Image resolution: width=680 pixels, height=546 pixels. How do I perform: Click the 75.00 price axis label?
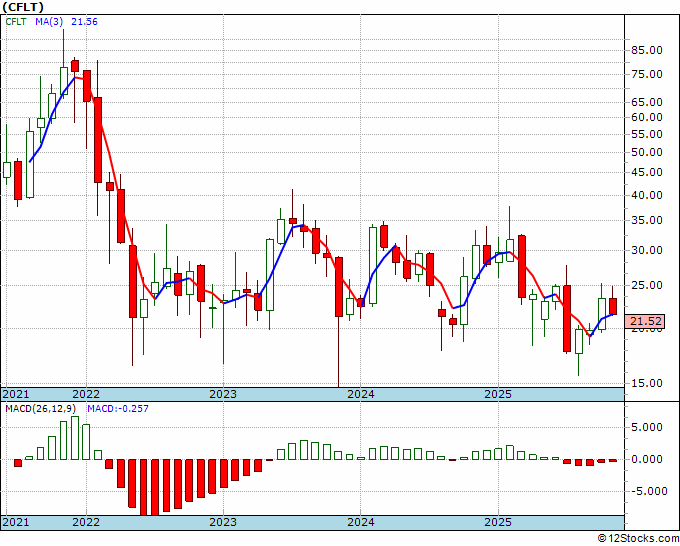(646, 75)
